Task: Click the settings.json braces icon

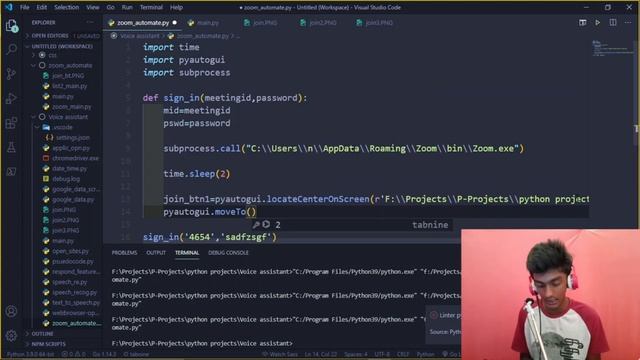Action: coord(49,138)
